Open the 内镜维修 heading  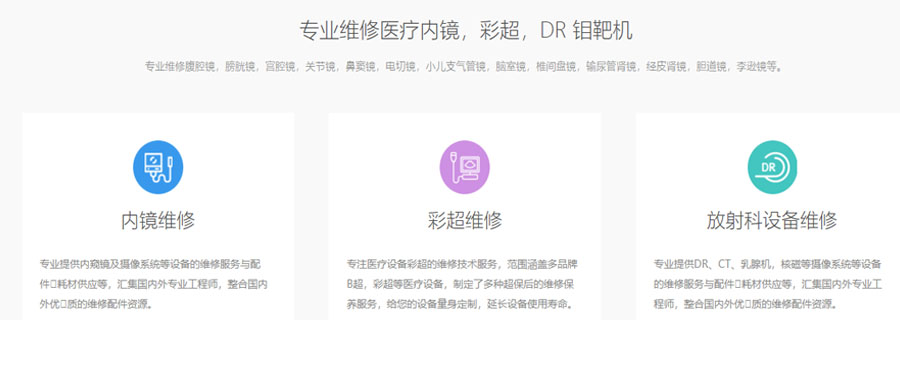click(x=158, y=220)
